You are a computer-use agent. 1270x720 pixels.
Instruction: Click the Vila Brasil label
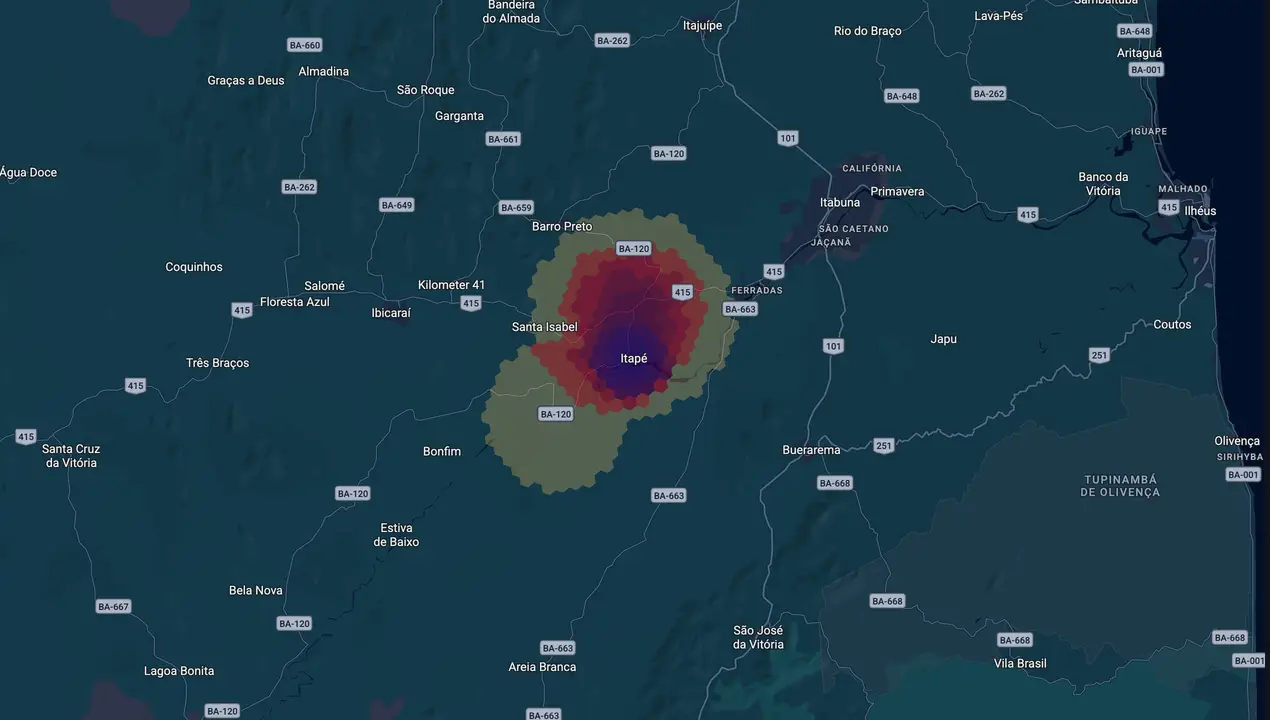click(1020, 663)
